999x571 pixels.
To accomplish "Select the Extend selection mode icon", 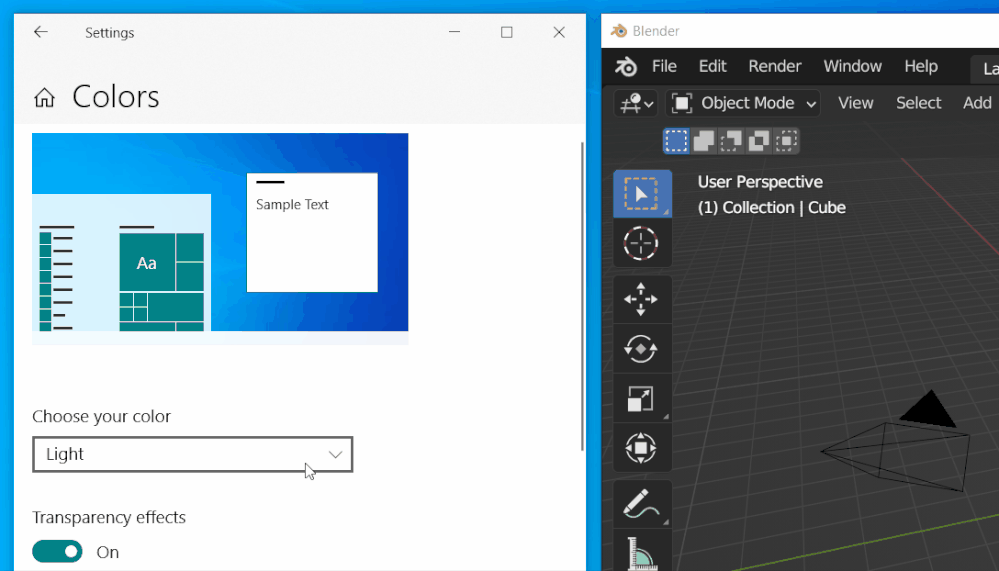I will 704,141.
